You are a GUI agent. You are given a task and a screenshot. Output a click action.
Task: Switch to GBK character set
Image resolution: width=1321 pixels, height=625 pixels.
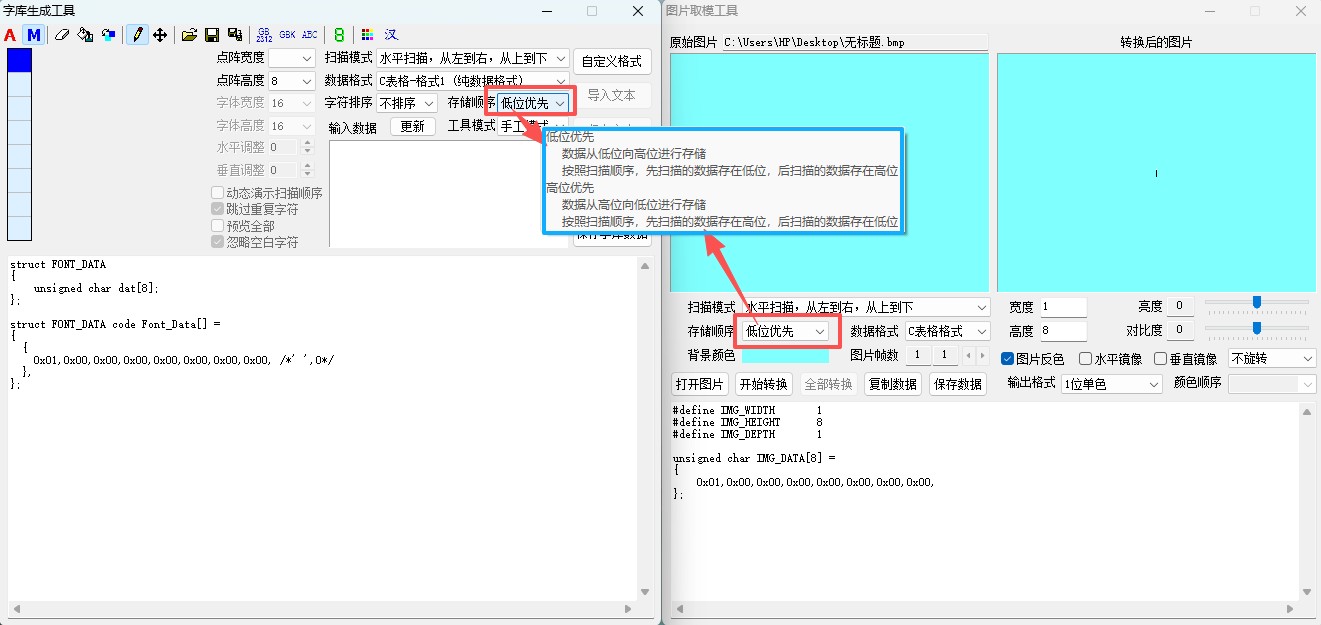click(x=287, y=34)
